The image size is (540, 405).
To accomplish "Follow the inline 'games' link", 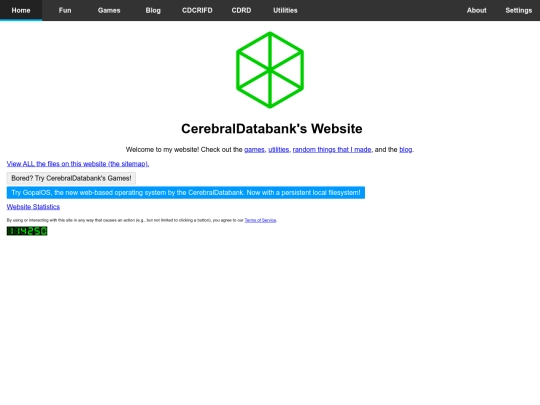I will (254, 149).
